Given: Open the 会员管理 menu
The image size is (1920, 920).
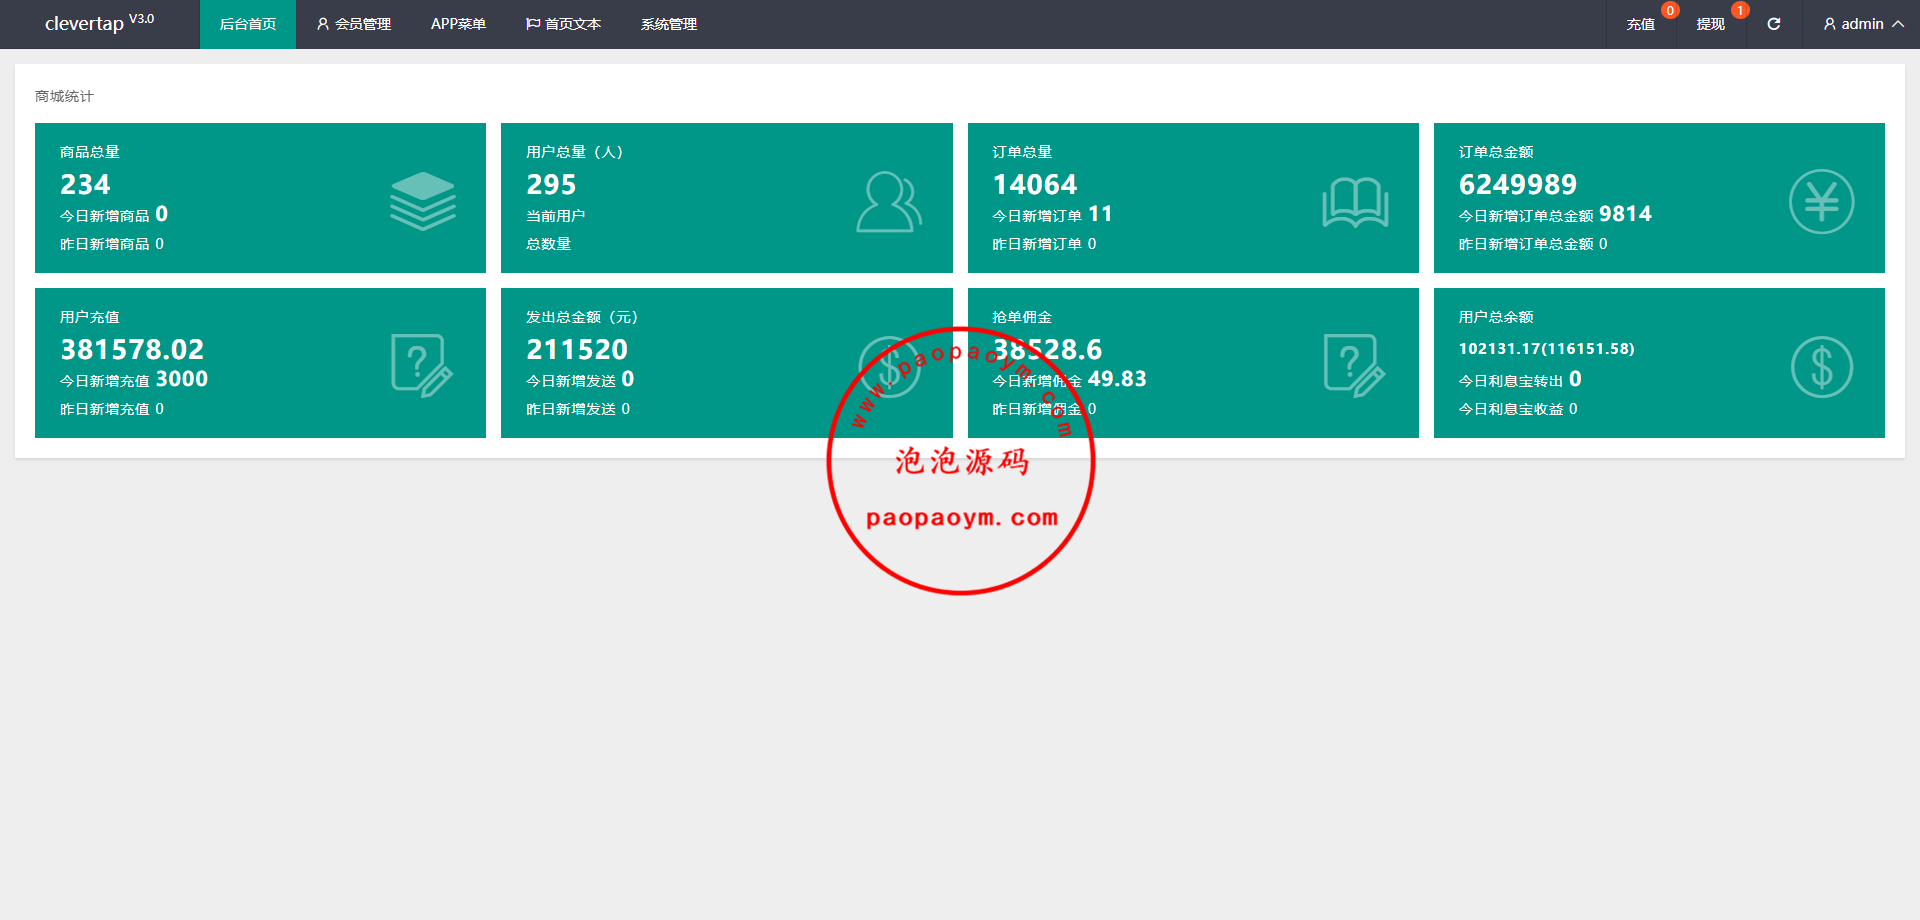Looking at the screenshot, I should tap(354, 24).
